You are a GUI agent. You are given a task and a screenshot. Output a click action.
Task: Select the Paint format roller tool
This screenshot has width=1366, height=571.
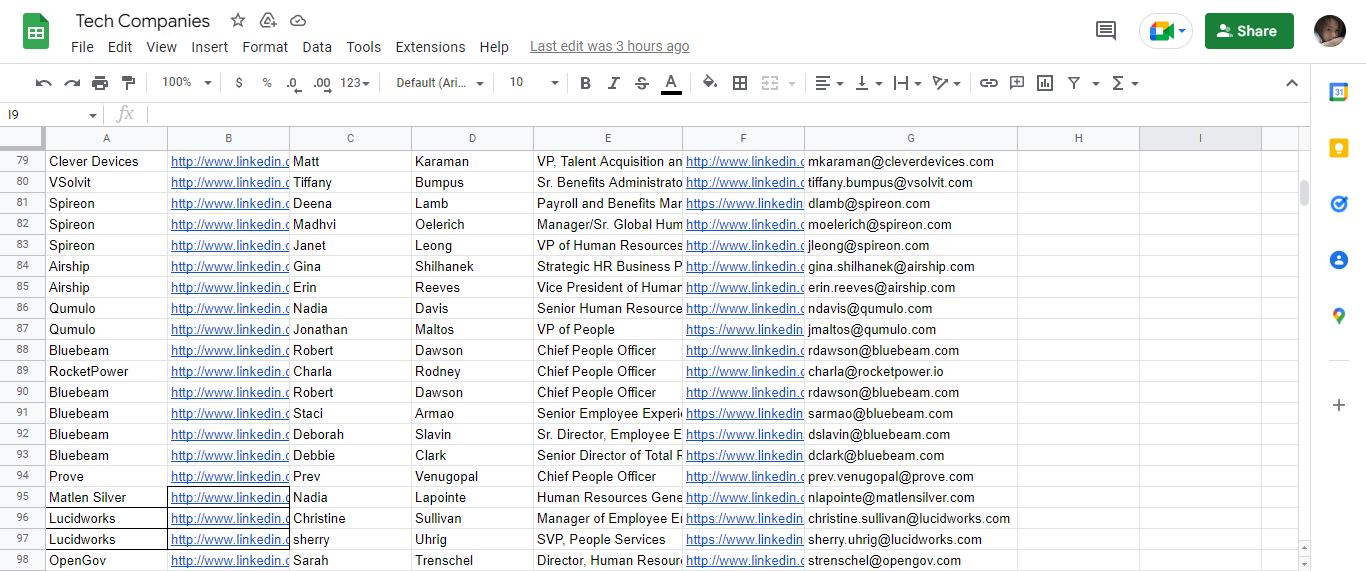[128, 83]
